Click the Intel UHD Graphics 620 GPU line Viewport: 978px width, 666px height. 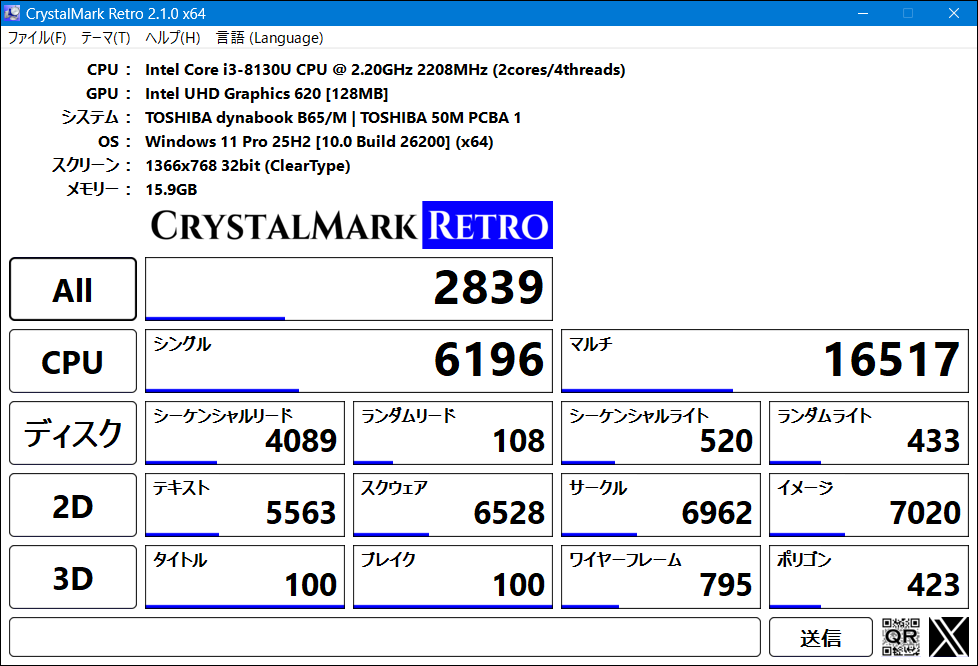266,94
